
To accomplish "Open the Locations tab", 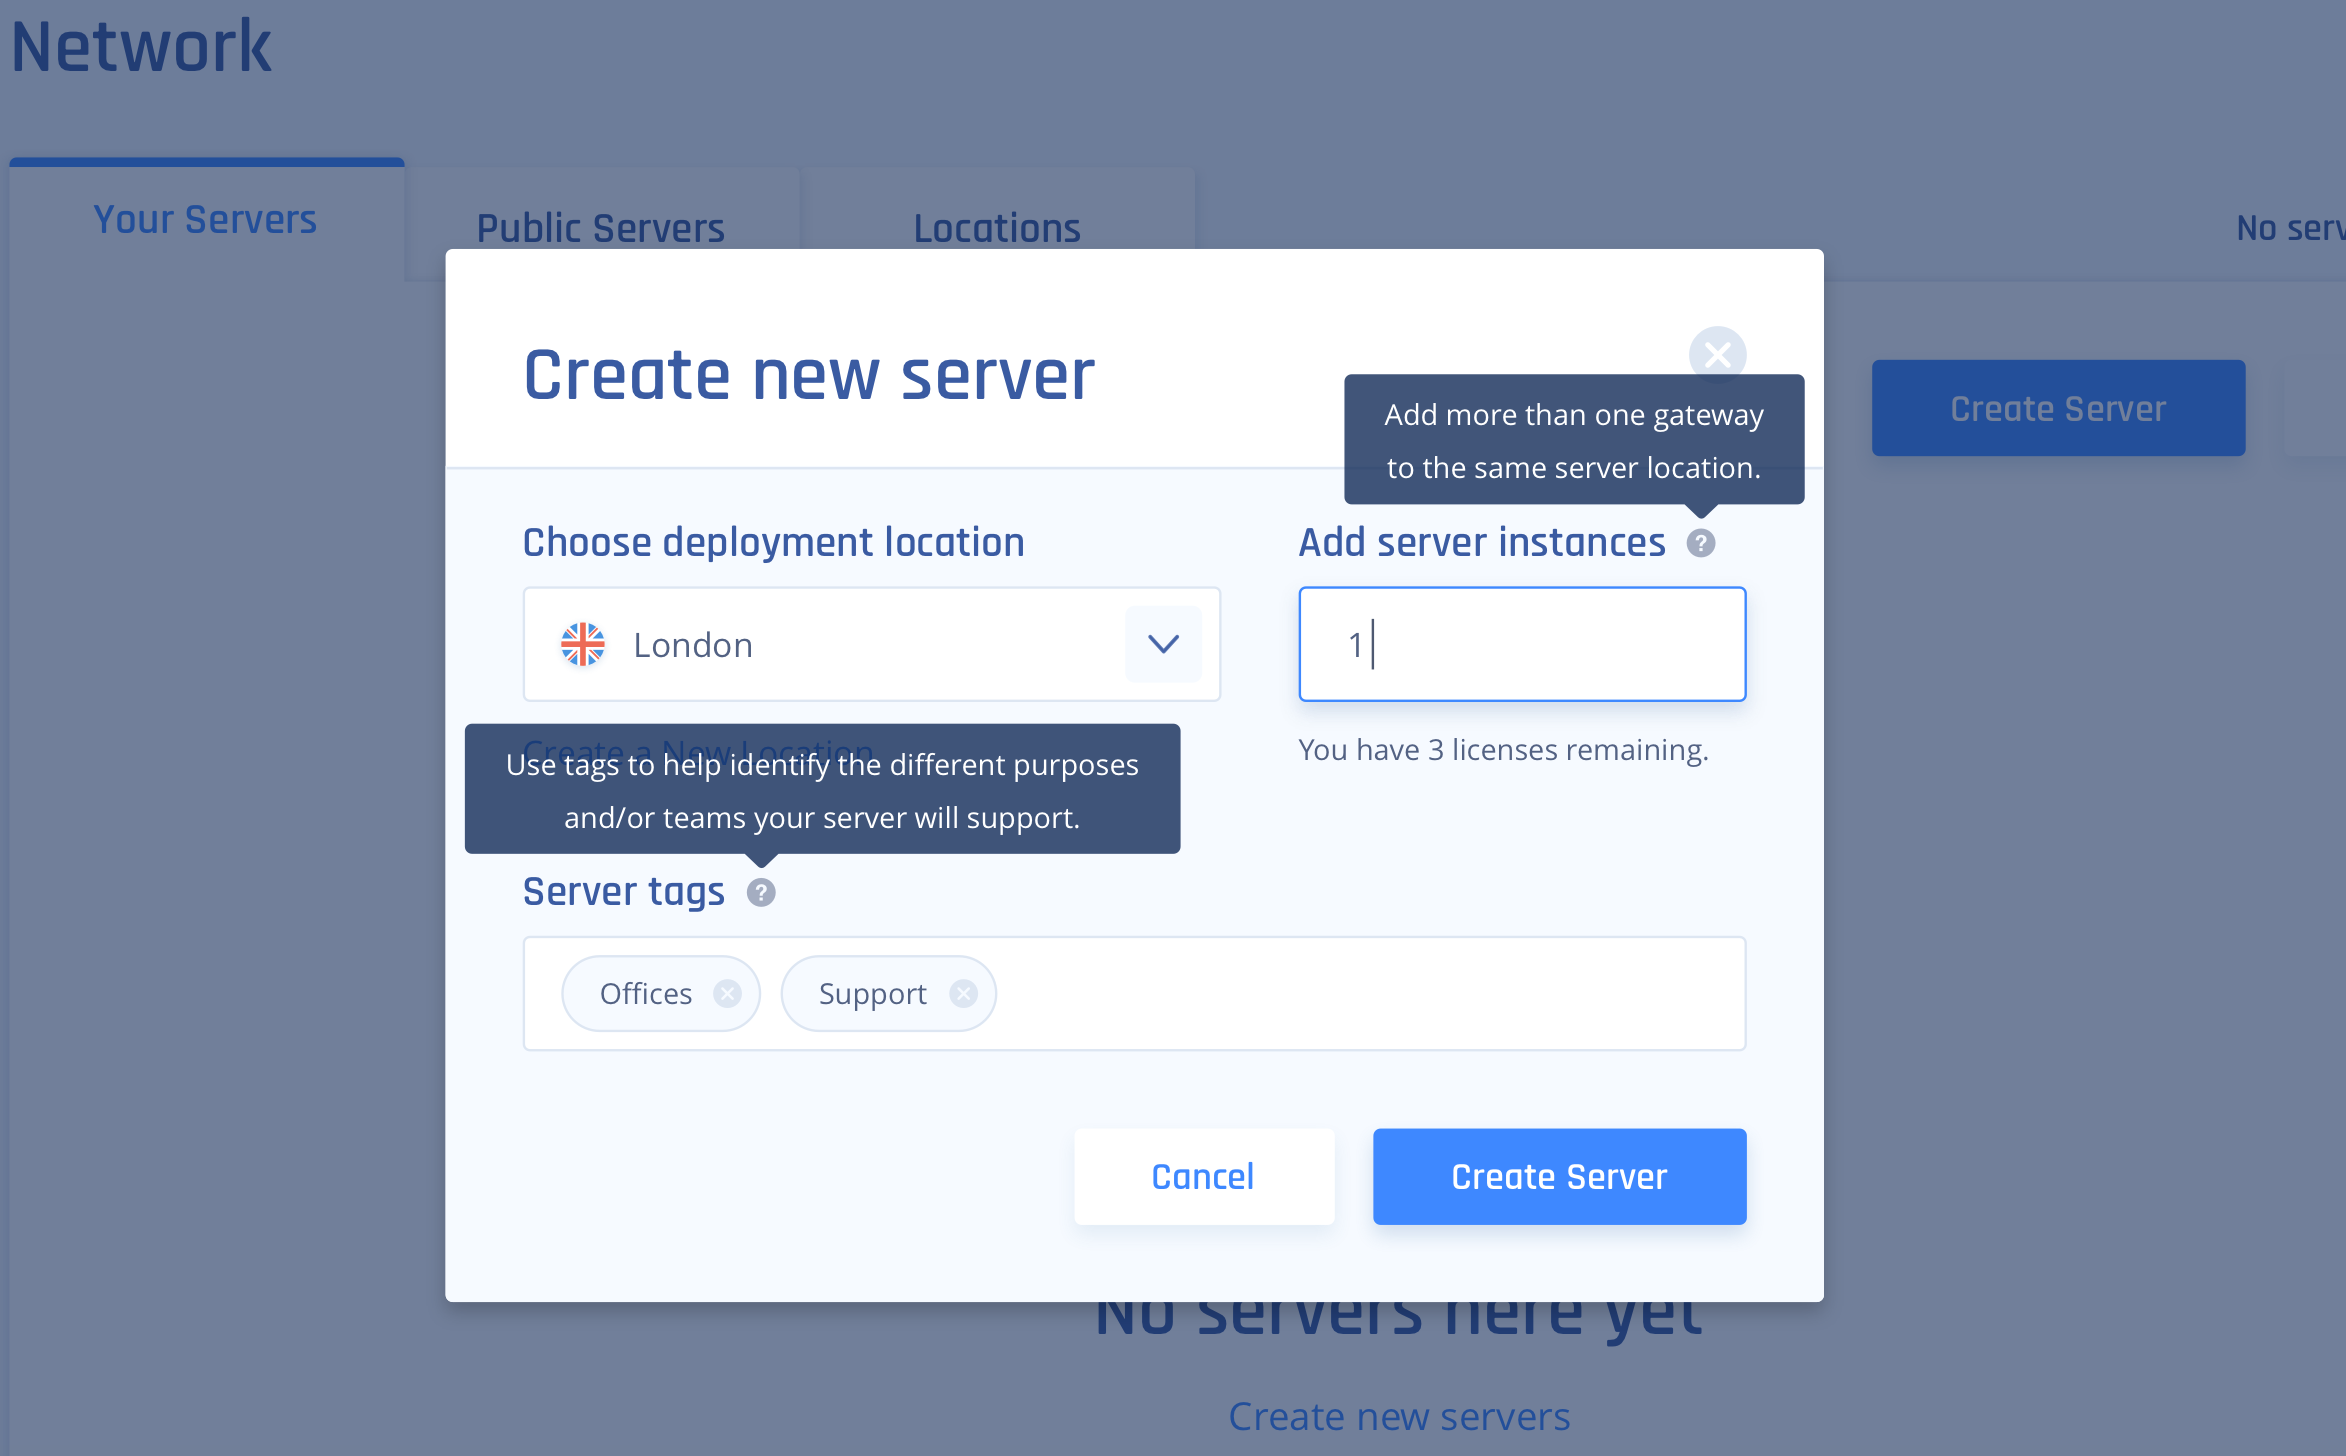I will coord(996,228).
